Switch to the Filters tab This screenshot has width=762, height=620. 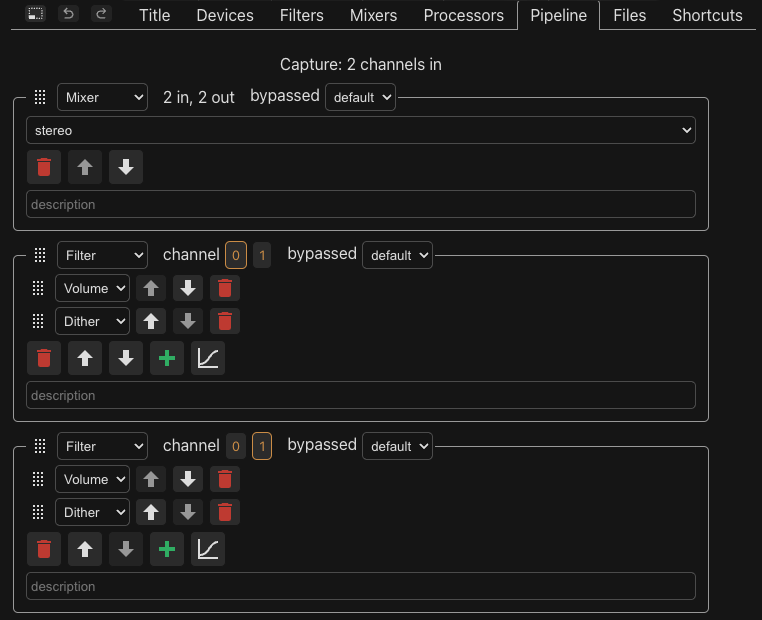[x=301, y=16]
